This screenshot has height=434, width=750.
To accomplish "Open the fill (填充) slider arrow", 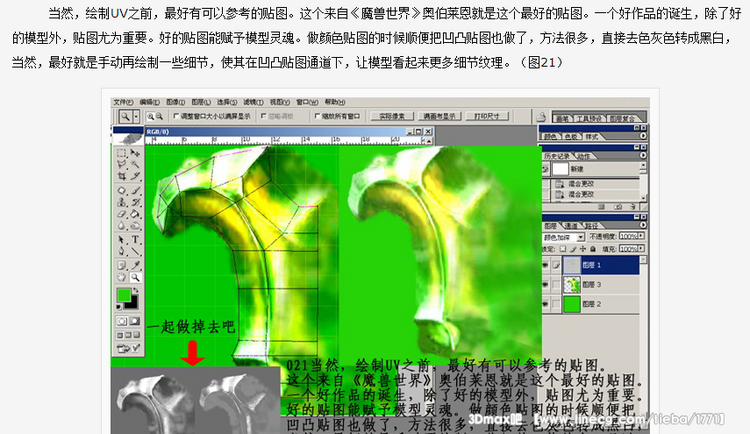I will pyautogui.click(x=641, y=249).
